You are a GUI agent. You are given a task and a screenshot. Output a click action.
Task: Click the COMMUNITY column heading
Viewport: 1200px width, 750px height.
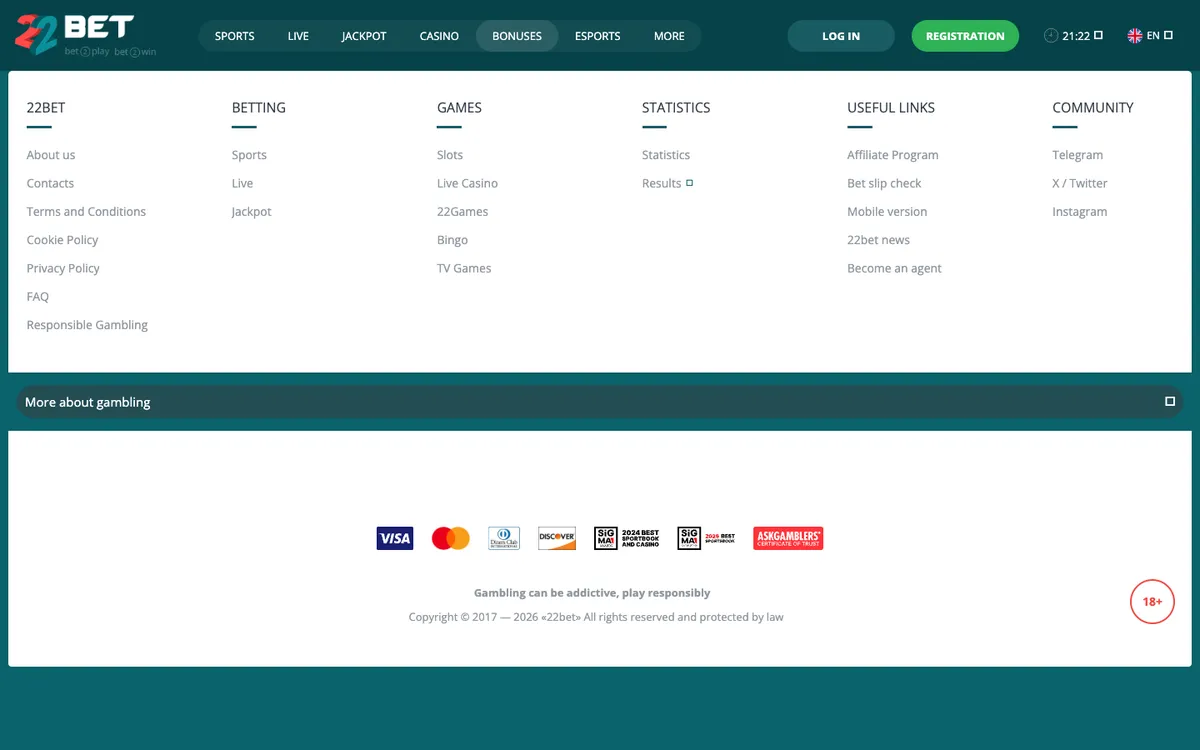(x=1093, y=108)
